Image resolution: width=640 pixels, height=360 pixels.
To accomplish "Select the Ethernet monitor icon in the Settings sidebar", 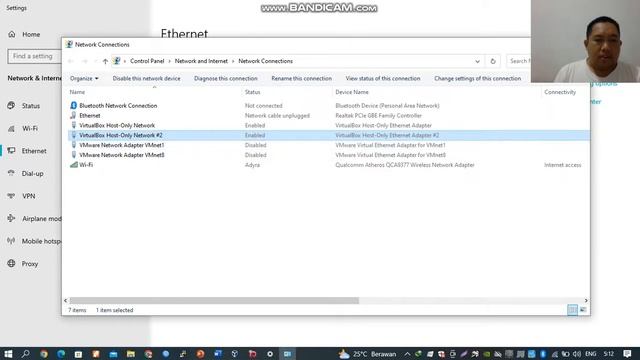I will point(11,151).
